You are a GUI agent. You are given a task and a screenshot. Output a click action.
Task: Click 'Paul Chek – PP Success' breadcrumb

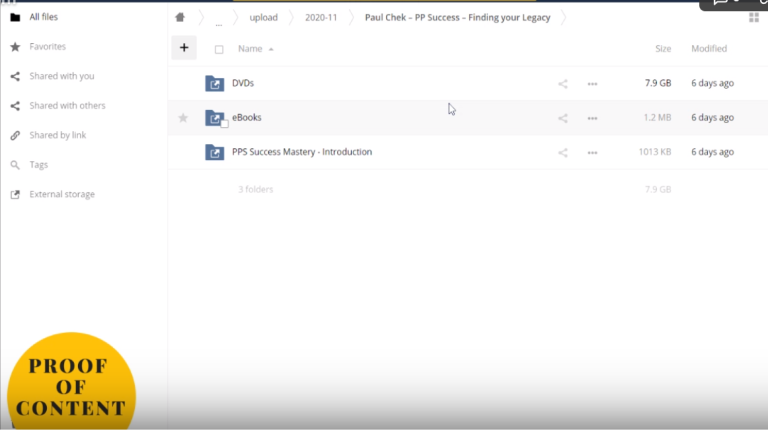(457, 18)
